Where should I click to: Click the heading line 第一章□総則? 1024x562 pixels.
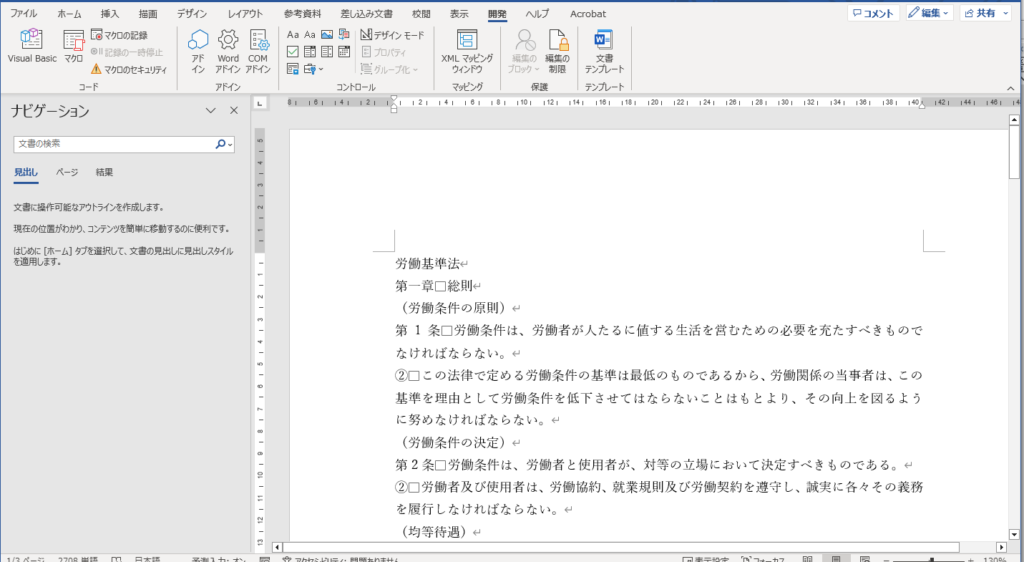[434, 286]
